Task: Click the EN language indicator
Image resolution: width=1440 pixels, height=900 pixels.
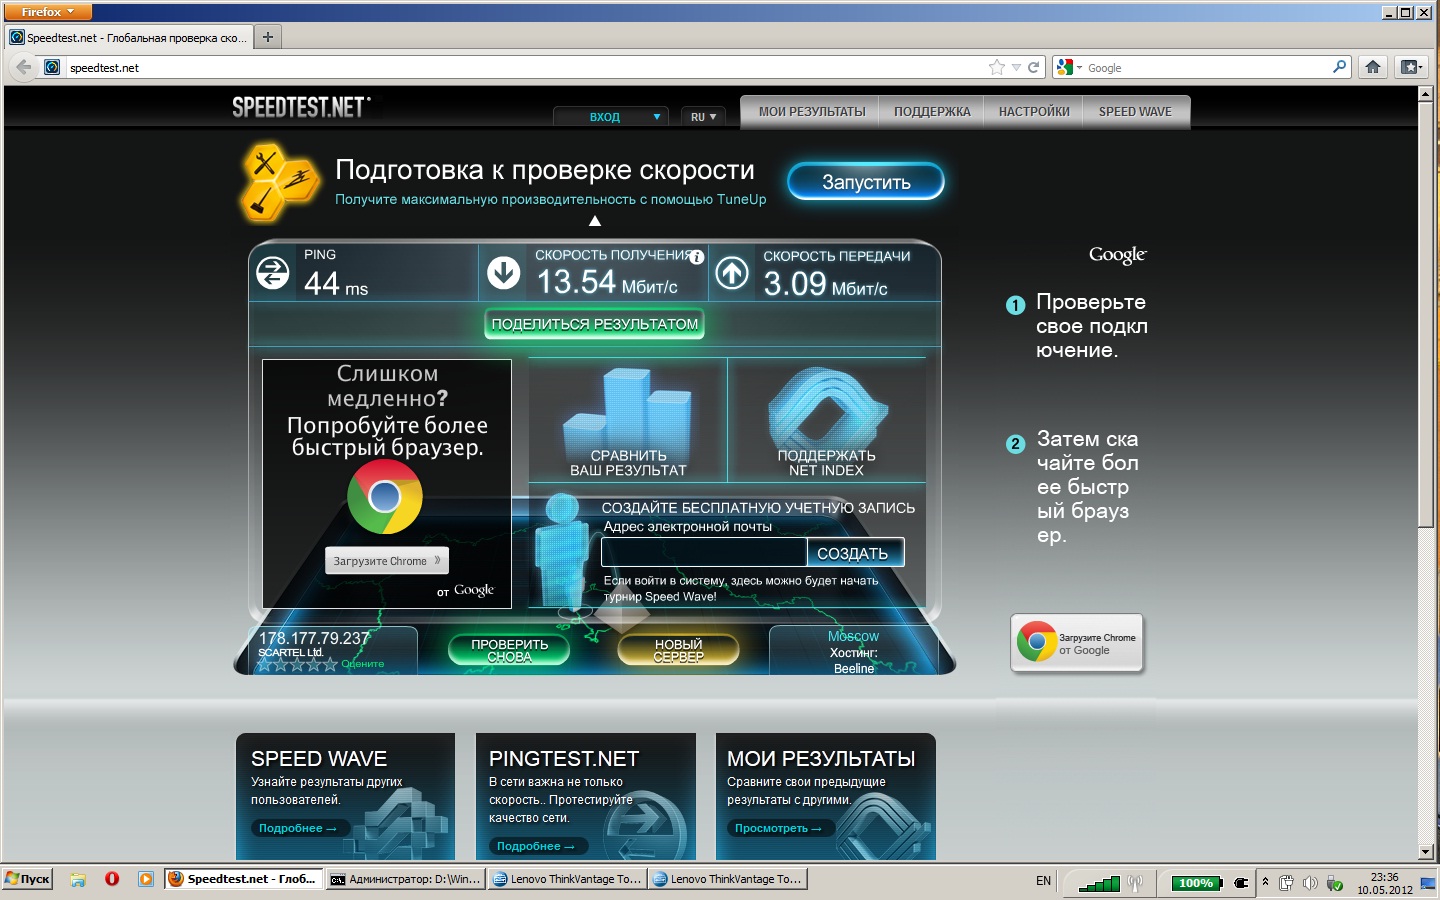Action: (x=1043, y=881)
